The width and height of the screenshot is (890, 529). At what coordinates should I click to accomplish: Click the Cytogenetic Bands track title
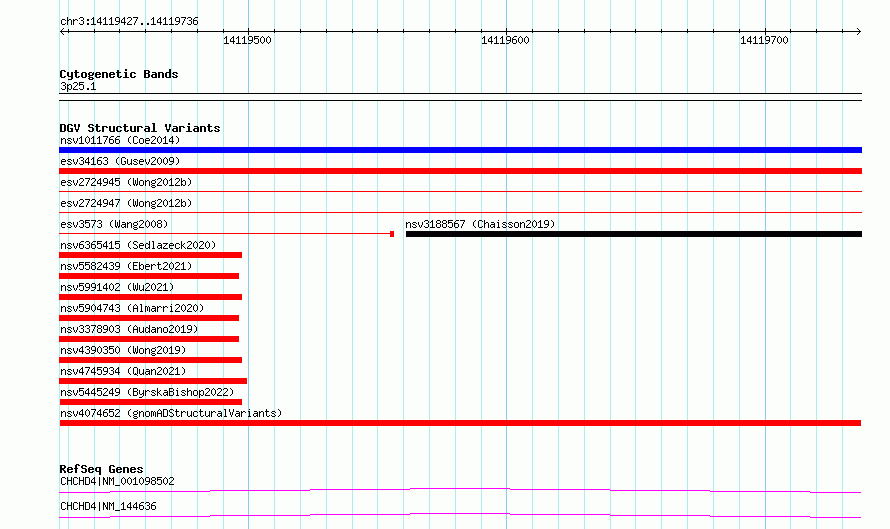[119, 74]
